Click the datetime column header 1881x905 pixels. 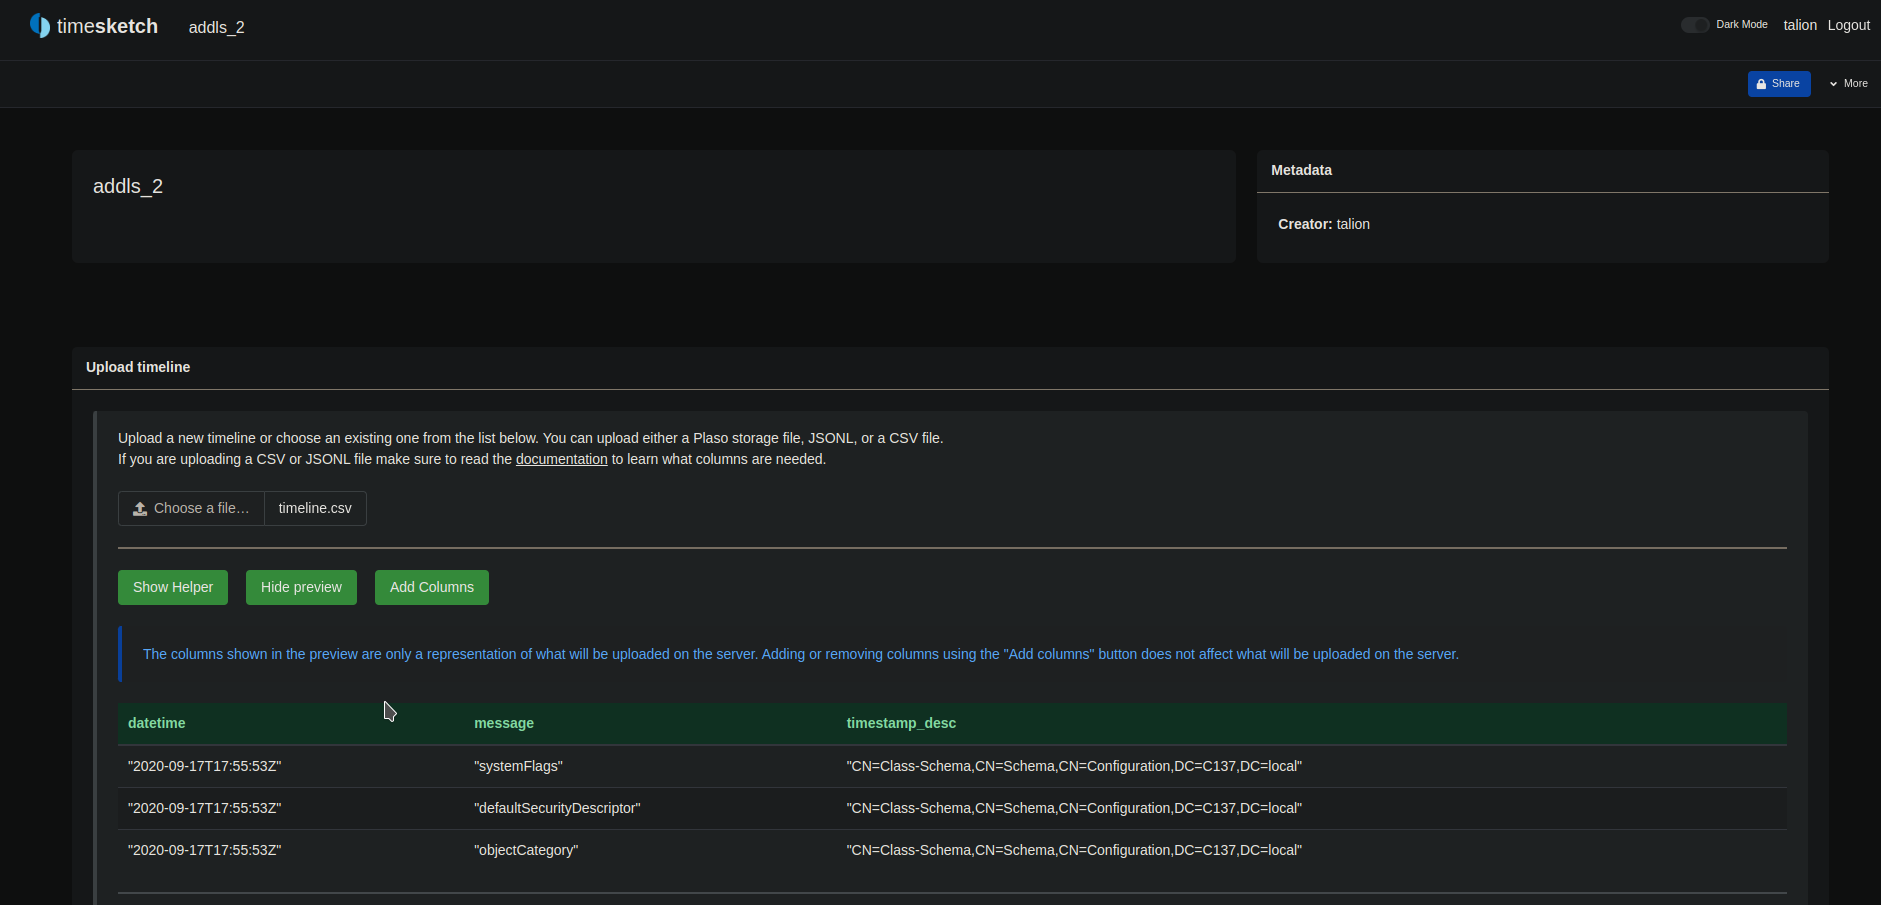click(x=157, y=723)
